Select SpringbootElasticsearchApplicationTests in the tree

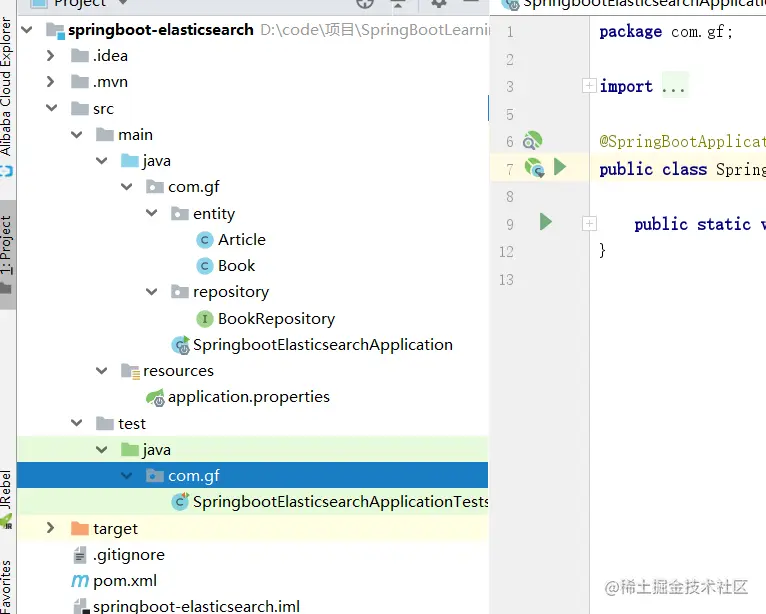[x=340, y=502]
